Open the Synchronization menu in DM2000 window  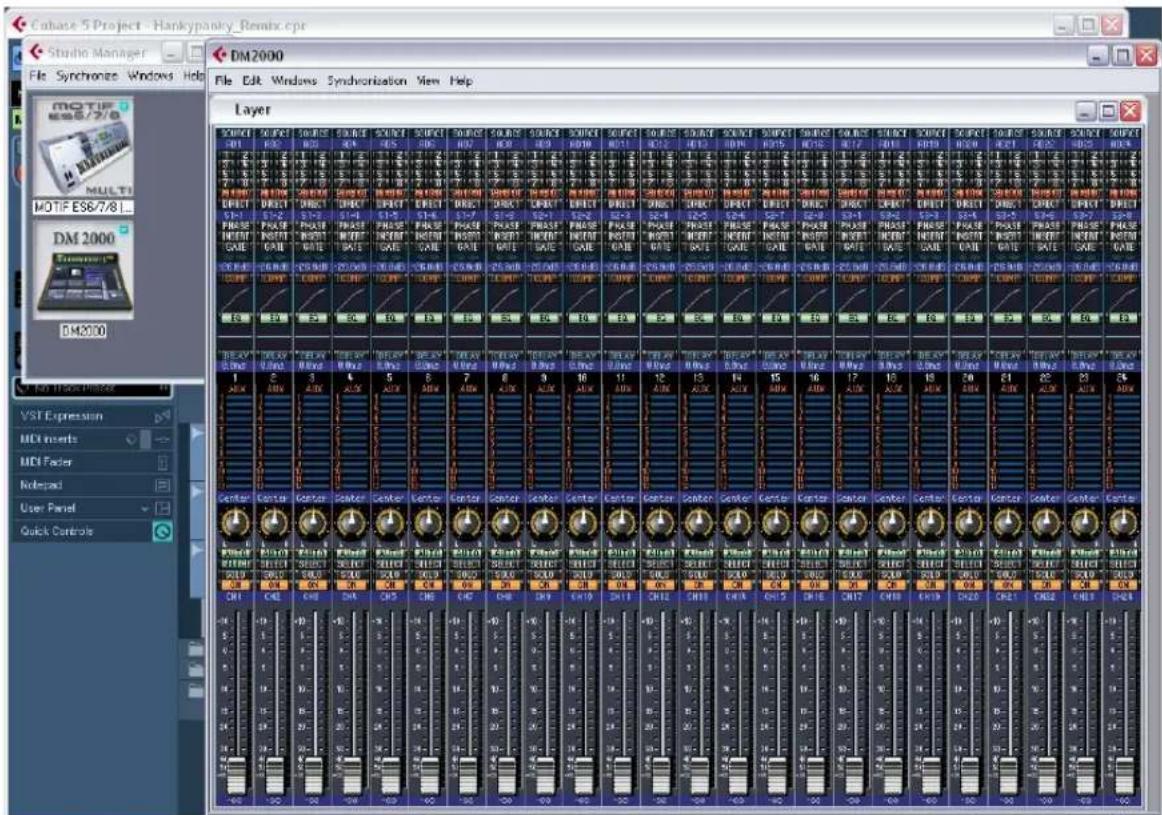click(x=367, y=81)
